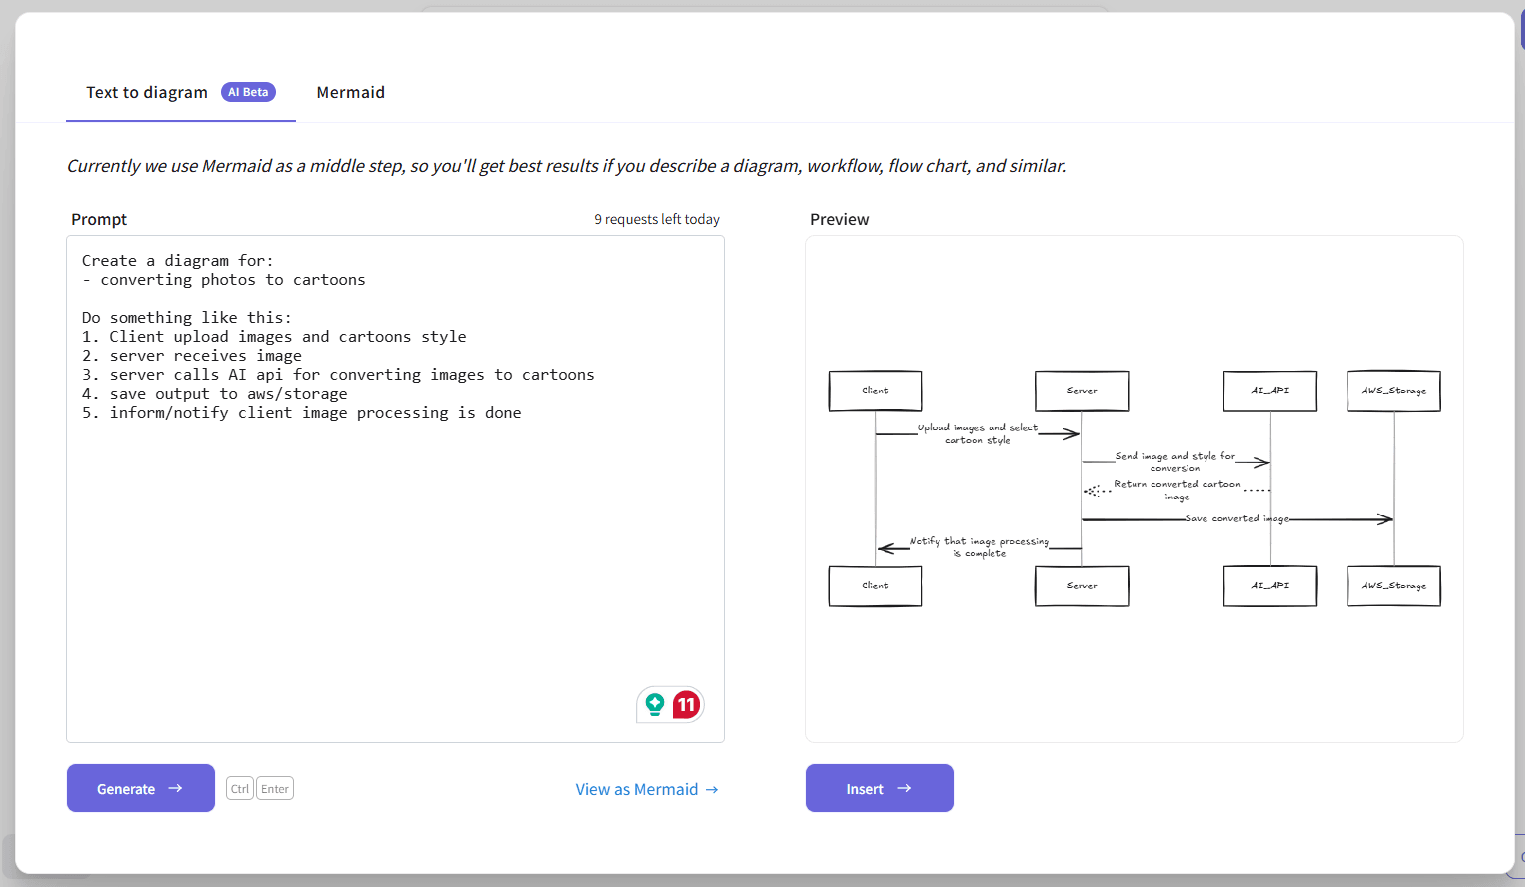The width and height of the screenshot is (1525, 887).
Task: Click the Enter key hint icon
Action: click(275, 789)
